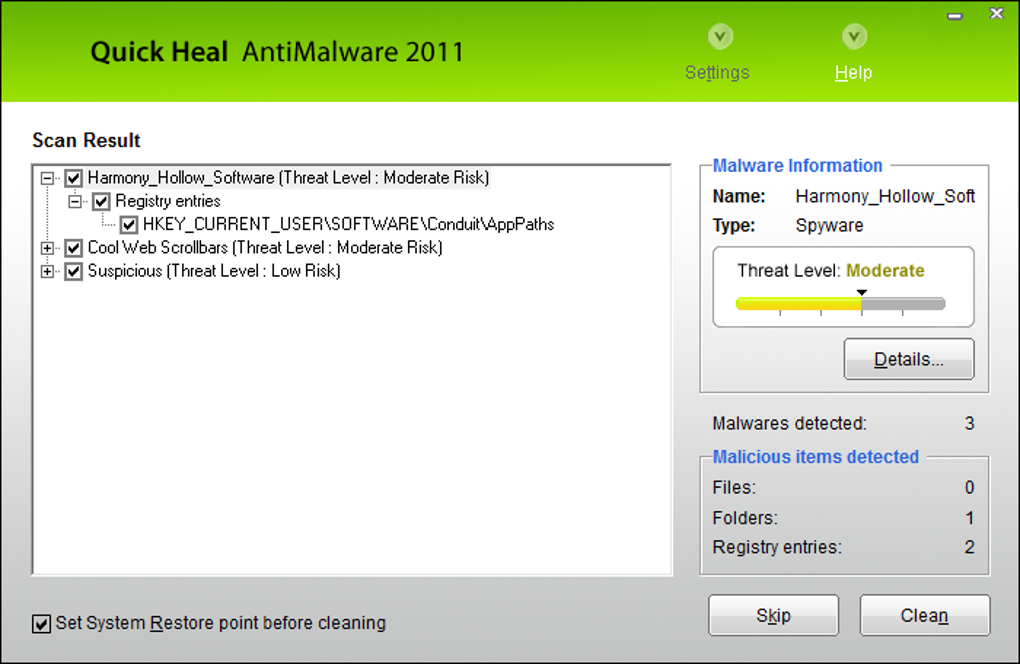Toggle Set System Restore point before cleaning

[x=41, y=624]
